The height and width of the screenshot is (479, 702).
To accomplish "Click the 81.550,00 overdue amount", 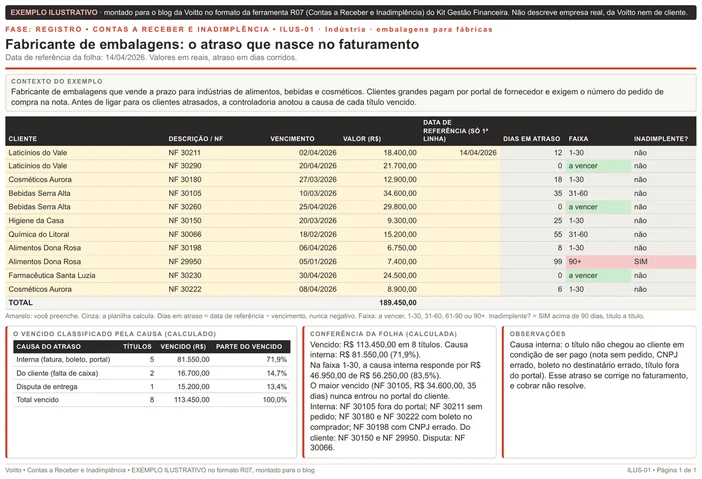I will (x=193, y=359).
